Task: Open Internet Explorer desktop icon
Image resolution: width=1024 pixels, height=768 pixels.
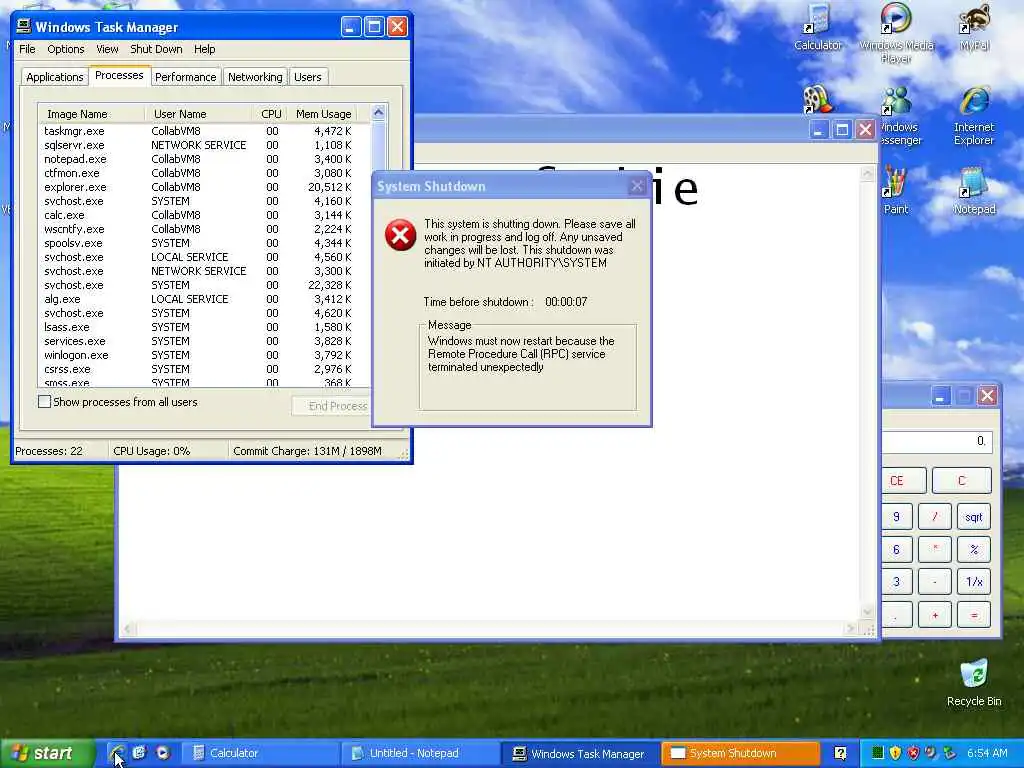Action: pyautogui.click(x=974, y=116)
